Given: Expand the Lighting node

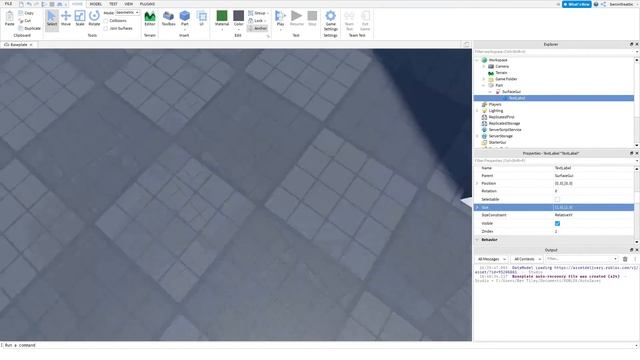Looking at the screenshot, I should click(477, 111).
